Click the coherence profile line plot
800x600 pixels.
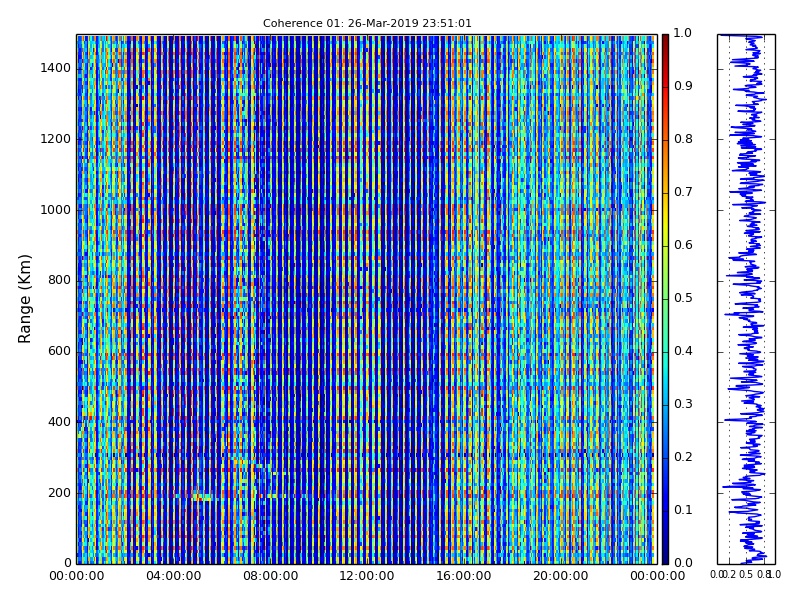(746, 299)
